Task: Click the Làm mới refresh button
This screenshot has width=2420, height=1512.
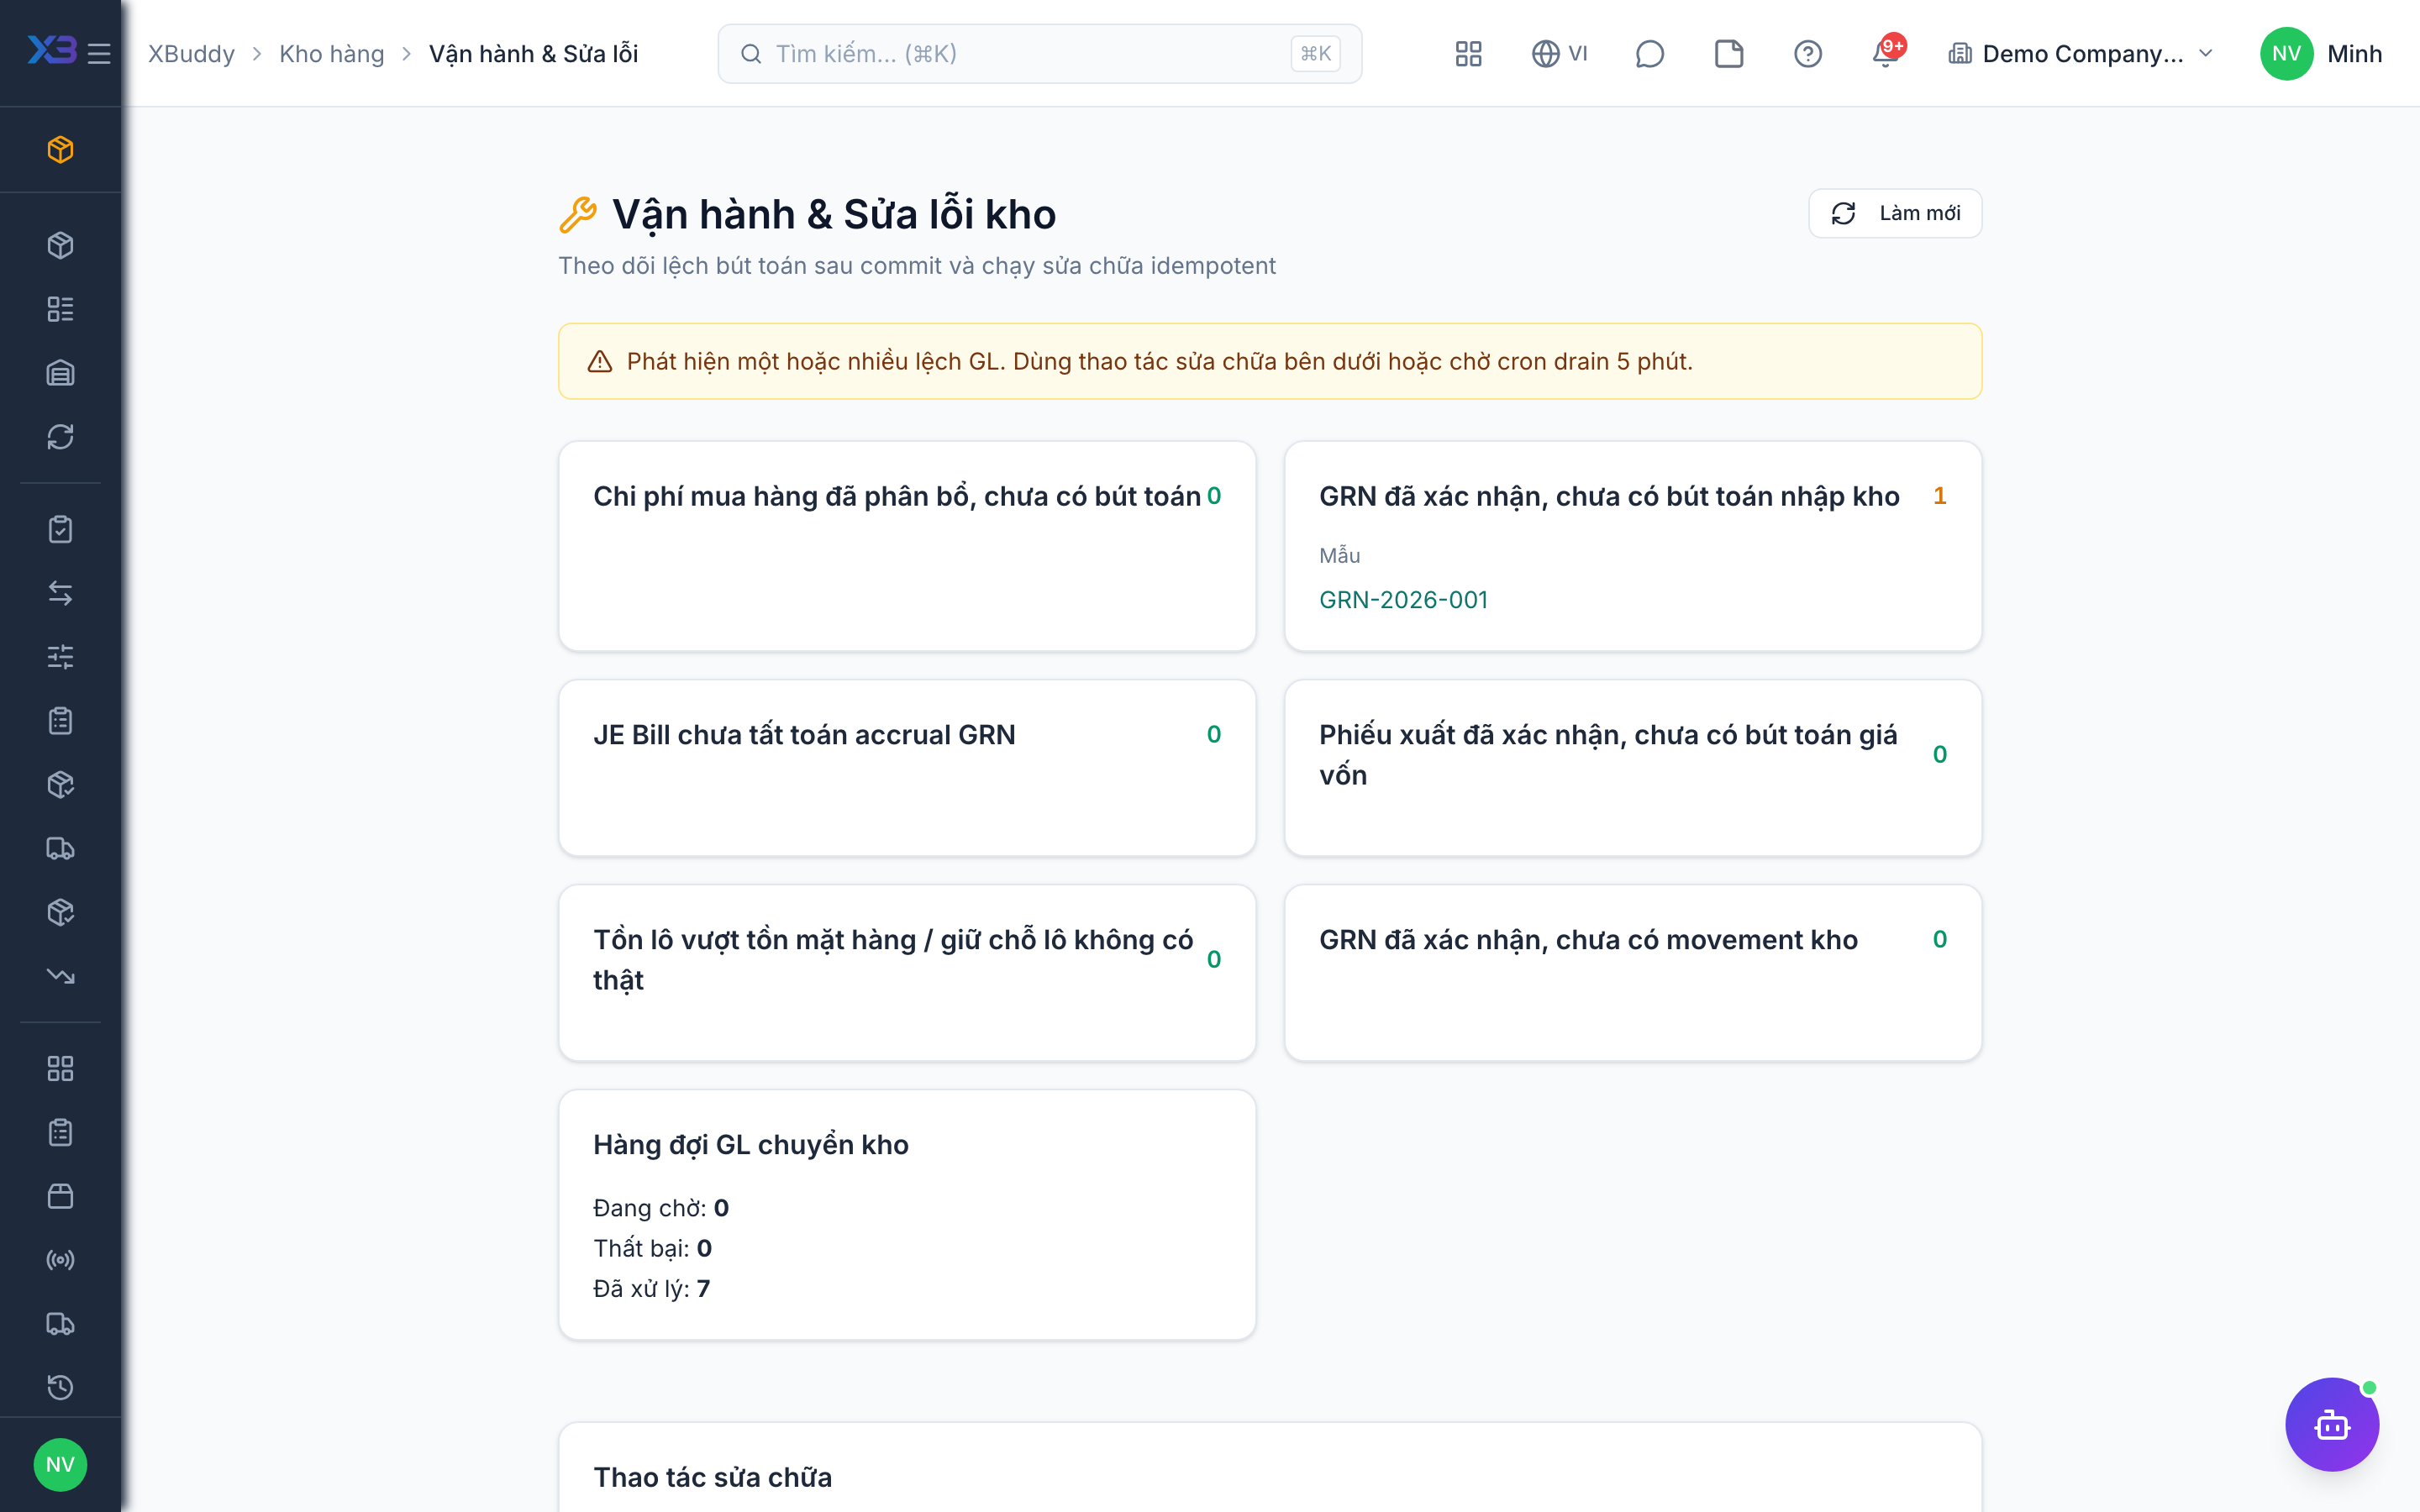Action: tap(1895, 213)
